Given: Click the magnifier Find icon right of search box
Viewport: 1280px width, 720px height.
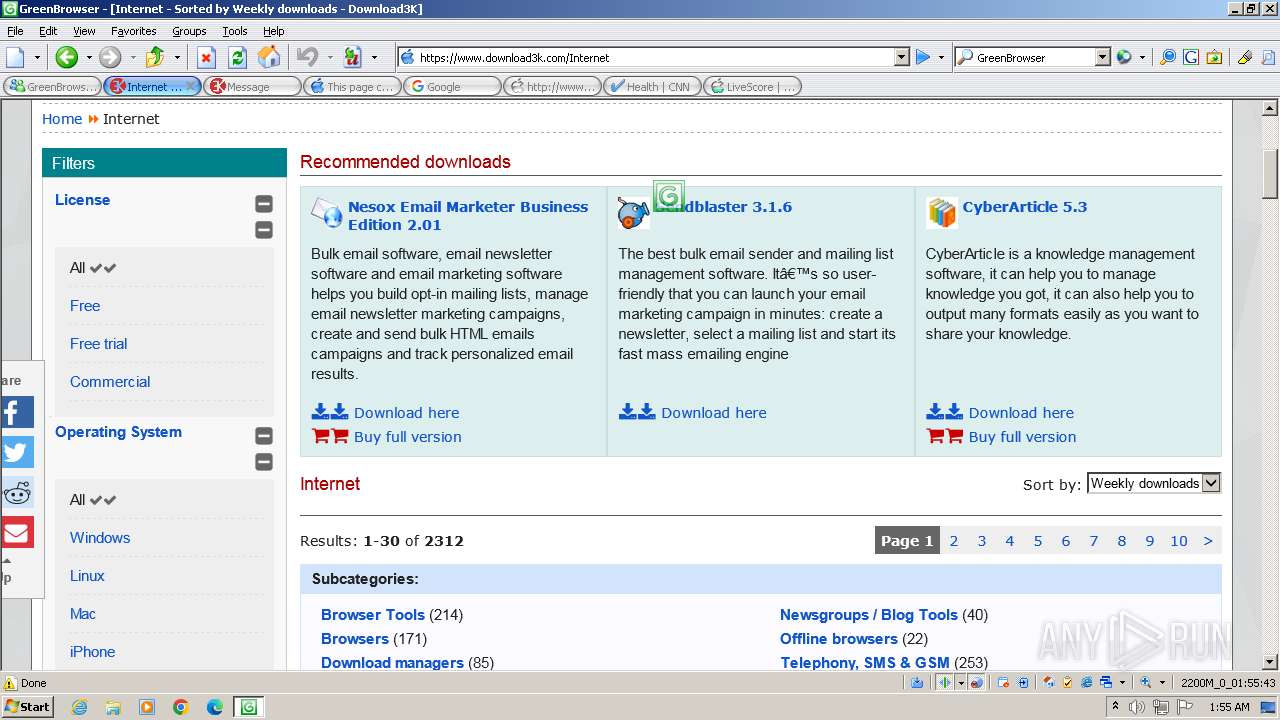Looking at the screenshot, I should point(1167,57).
